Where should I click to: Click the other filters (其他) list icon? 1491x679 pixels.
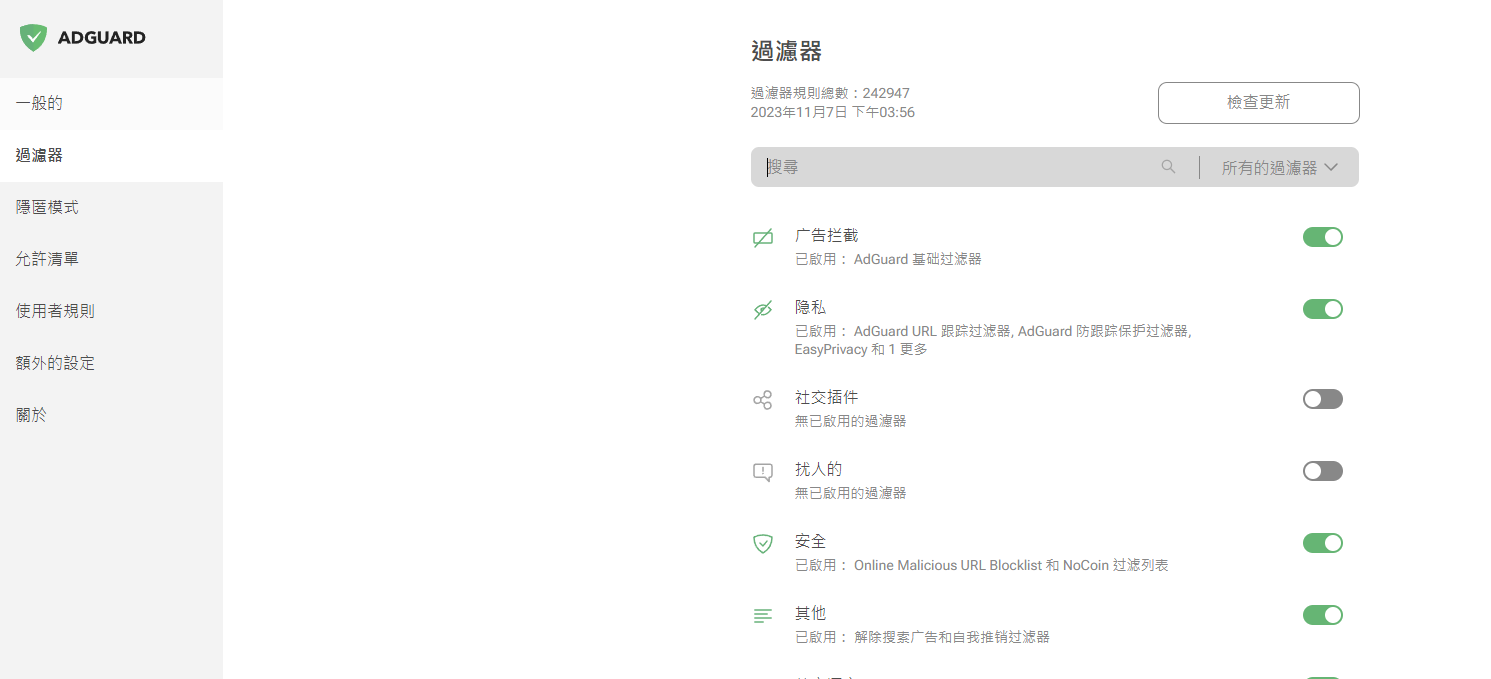[763, 615]
